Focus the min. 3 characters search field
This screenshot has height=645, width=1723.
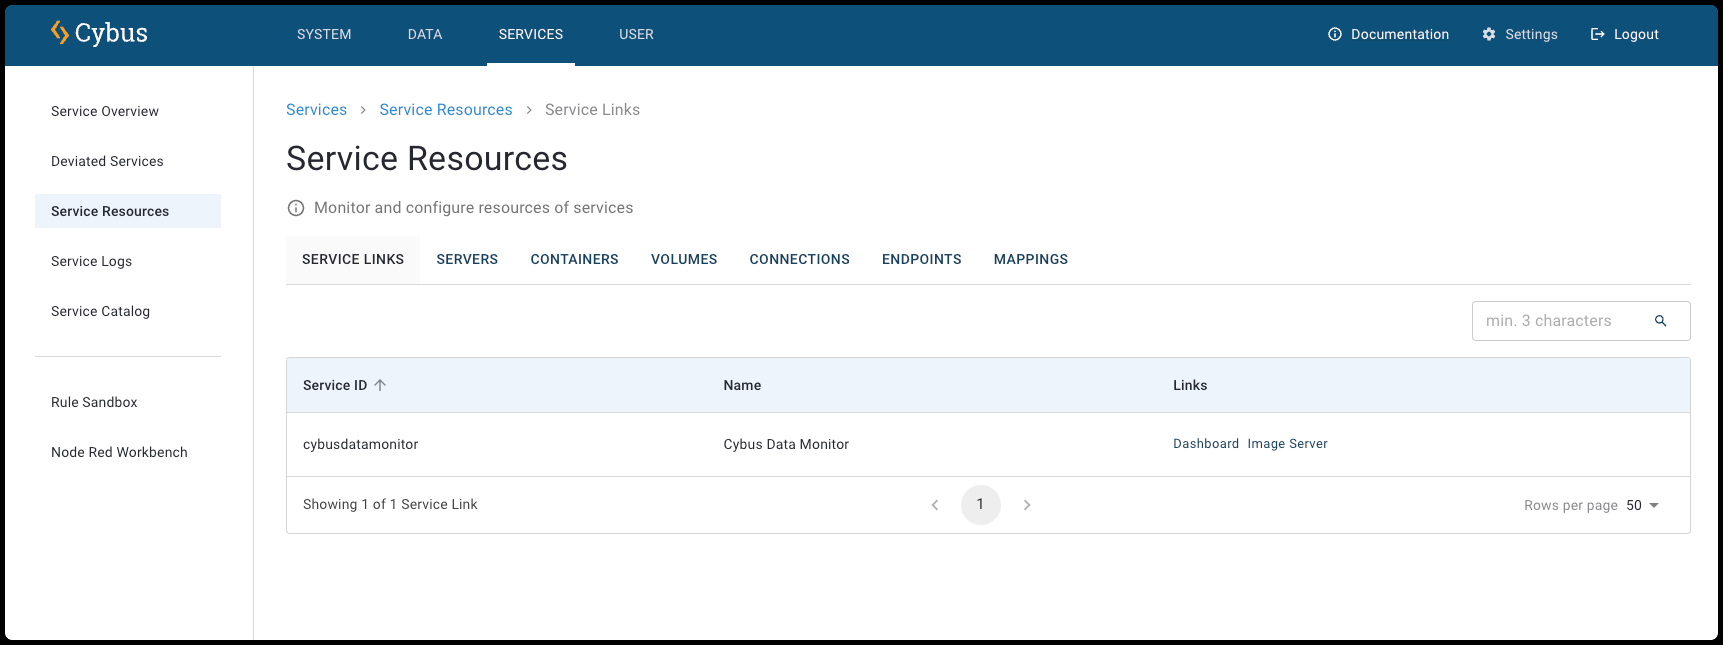tap(1560, 321)
